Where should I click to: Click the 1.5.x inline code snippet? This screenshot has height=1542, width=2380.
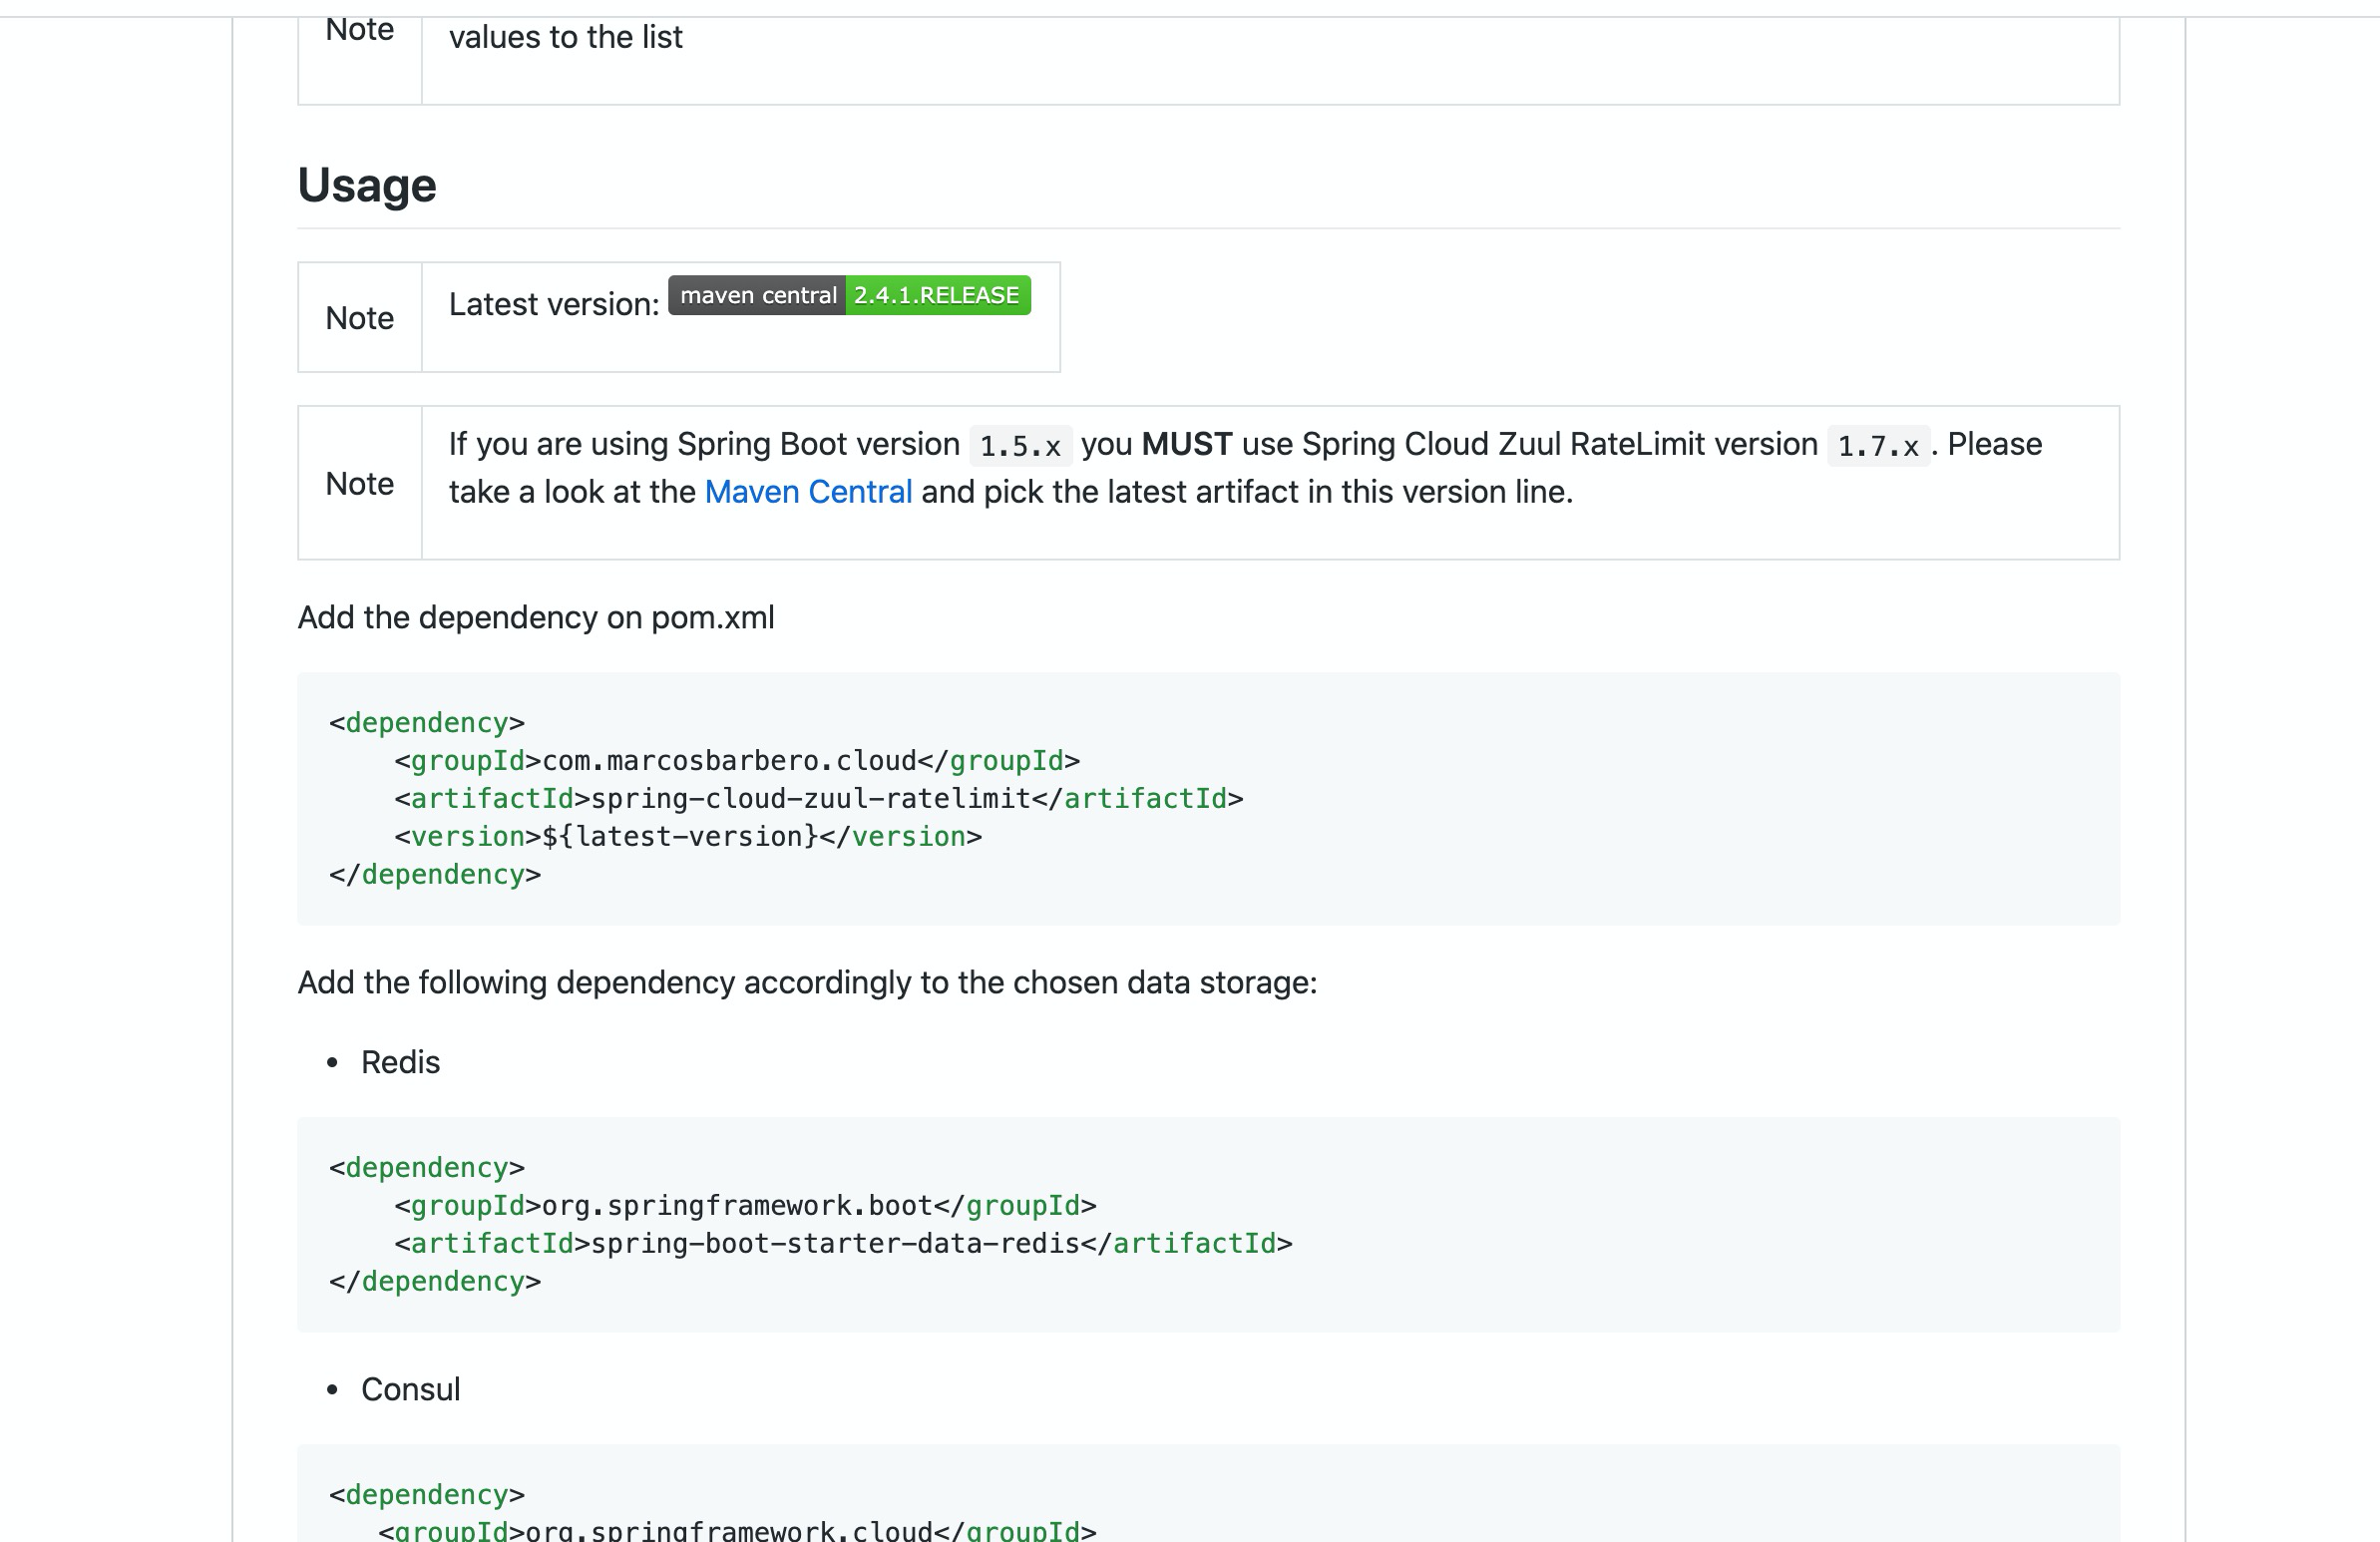pyautogui.click(x=1020, y=446)
